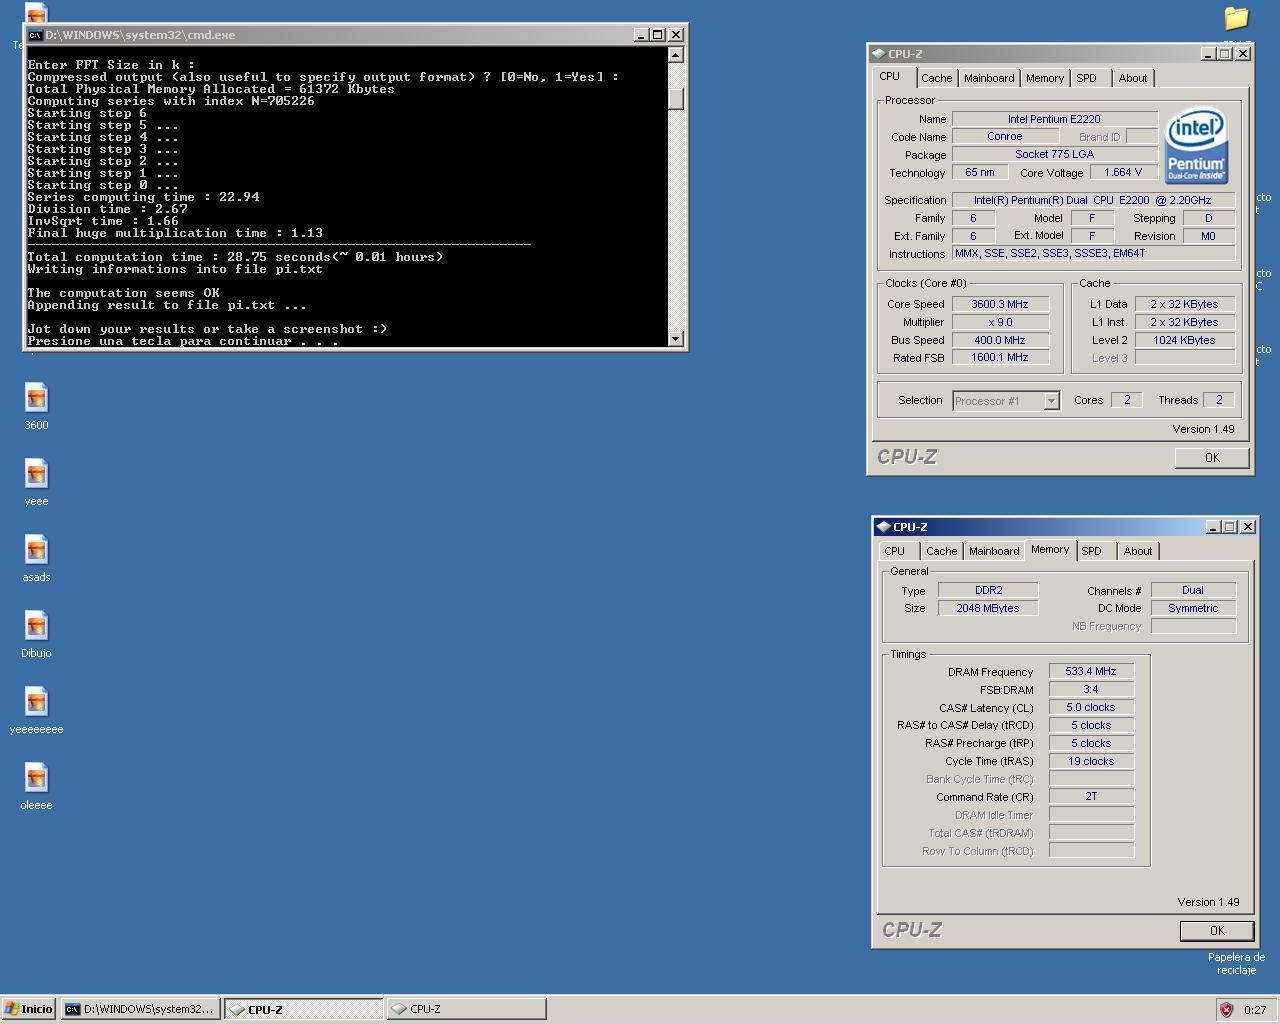Click the Command Rate value 2T
Viewport: 1280px width, 1024px height.
pos(1091,796)
